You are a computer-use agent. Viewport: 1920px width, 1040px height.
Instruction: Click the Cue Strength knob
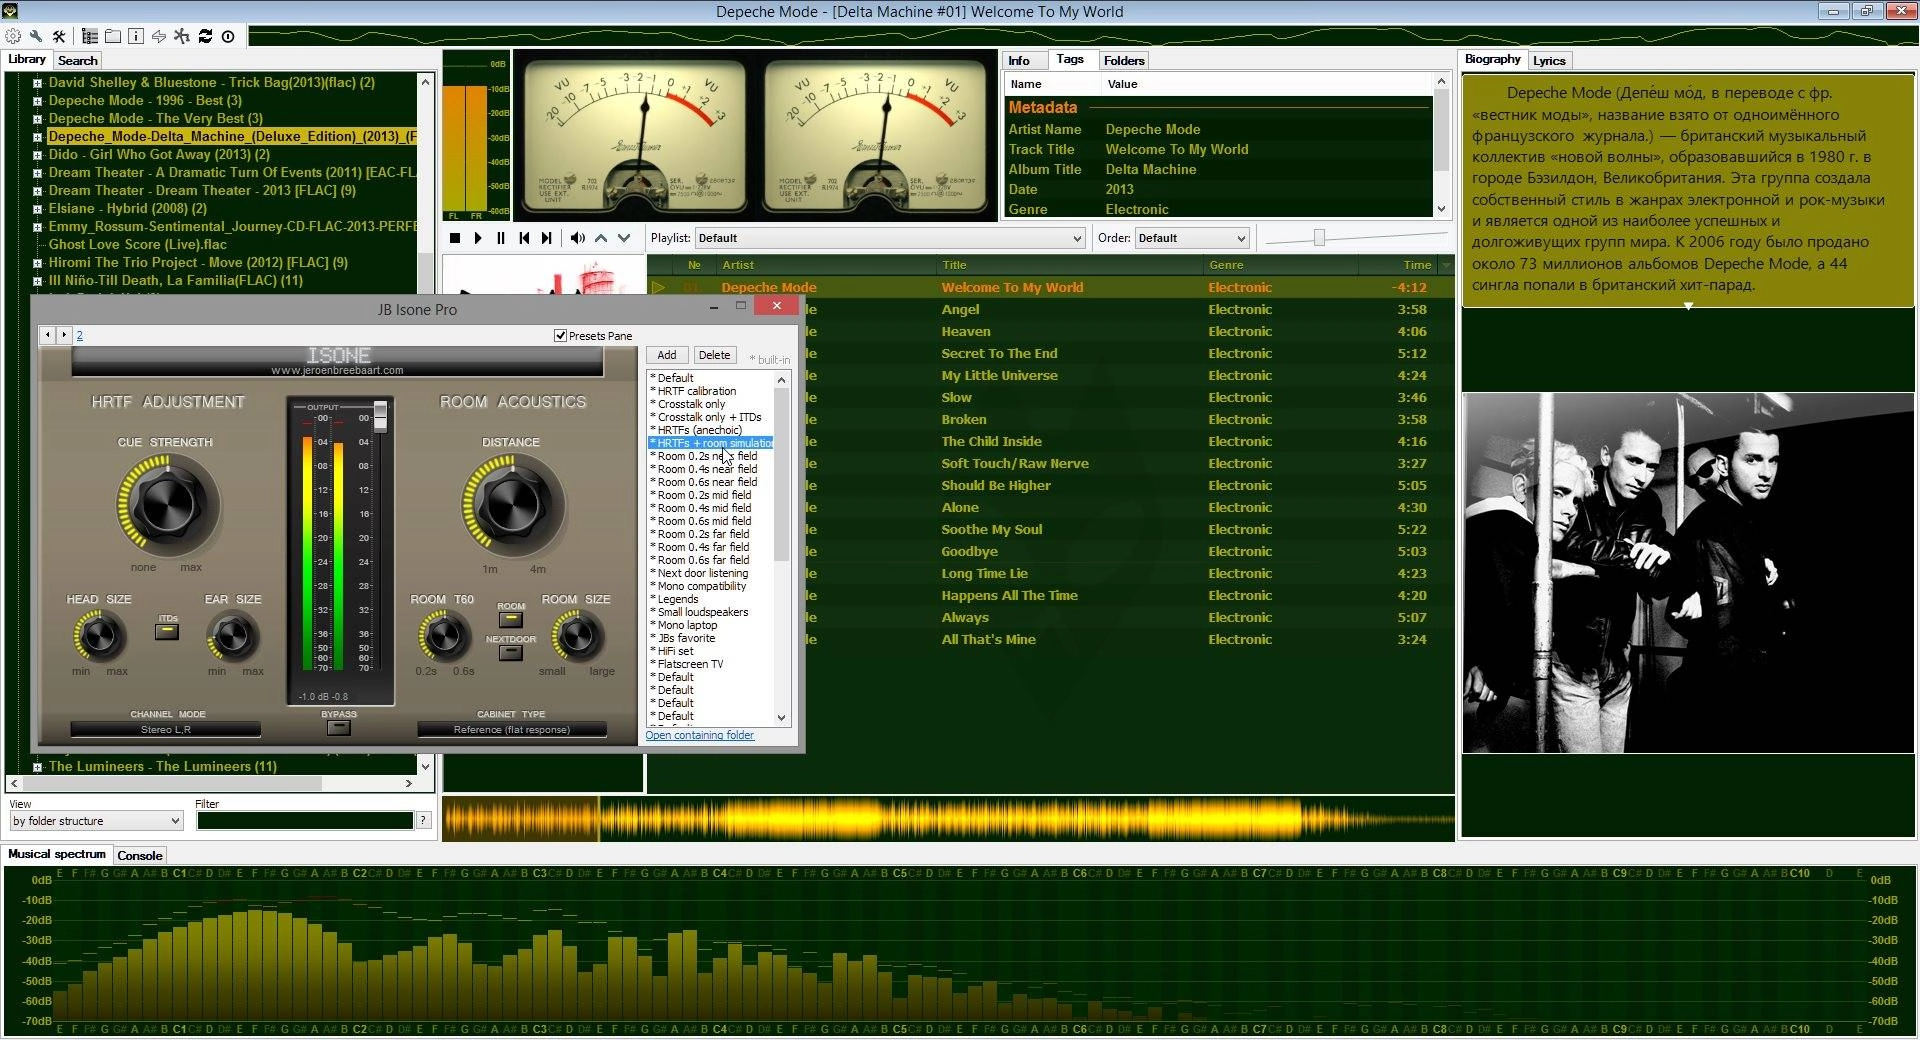click(167, 505)
